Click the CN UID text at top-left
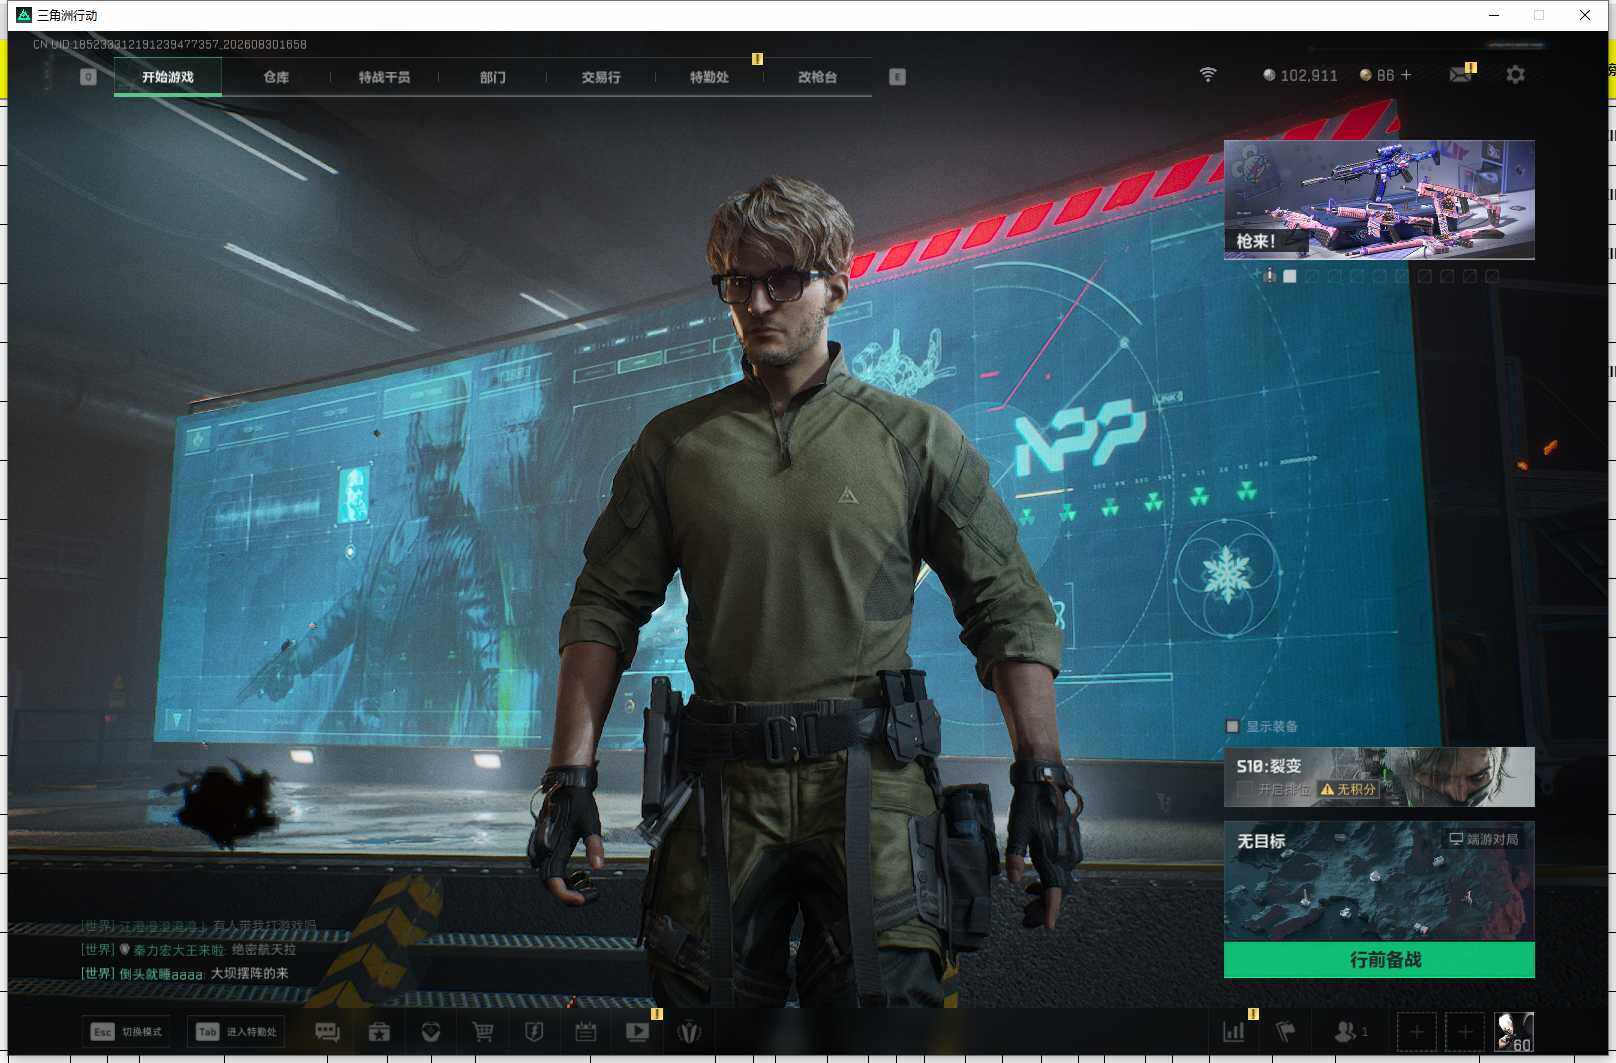 [169, 44]
